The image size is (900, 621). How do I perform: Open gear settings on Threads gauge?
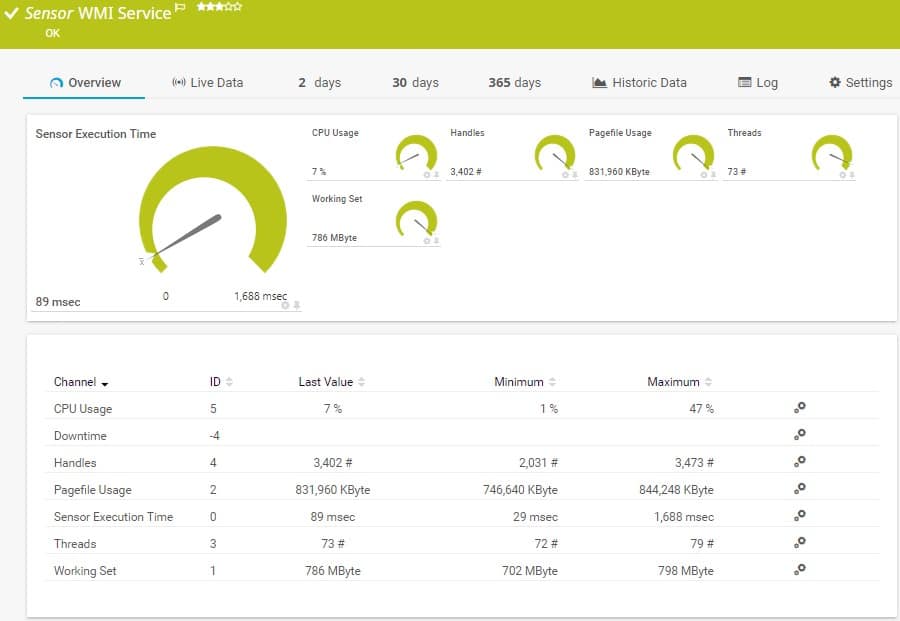[x=842, y=174]
